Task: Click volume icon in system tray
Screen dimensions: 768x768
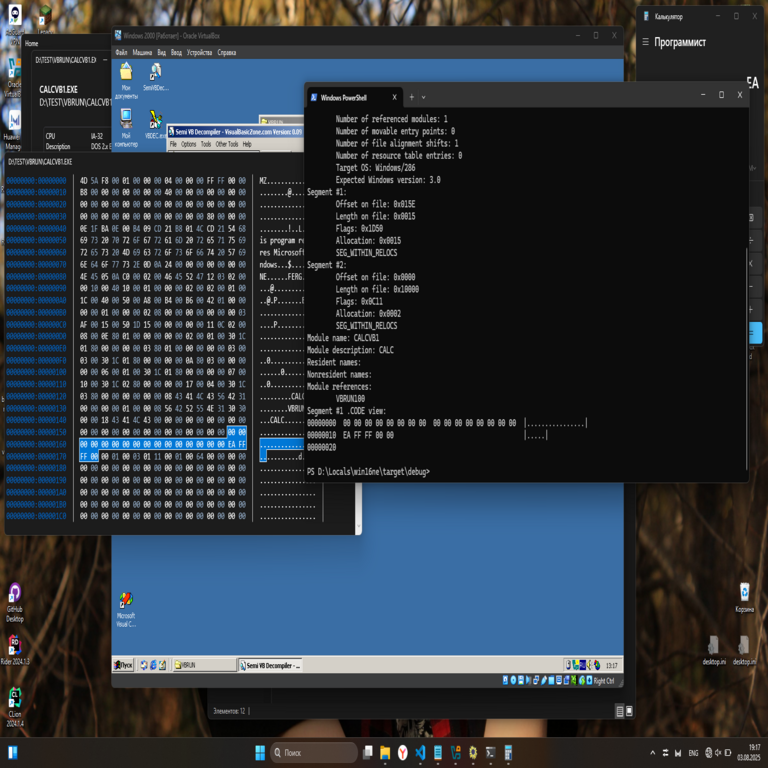Action: (719, 752)
